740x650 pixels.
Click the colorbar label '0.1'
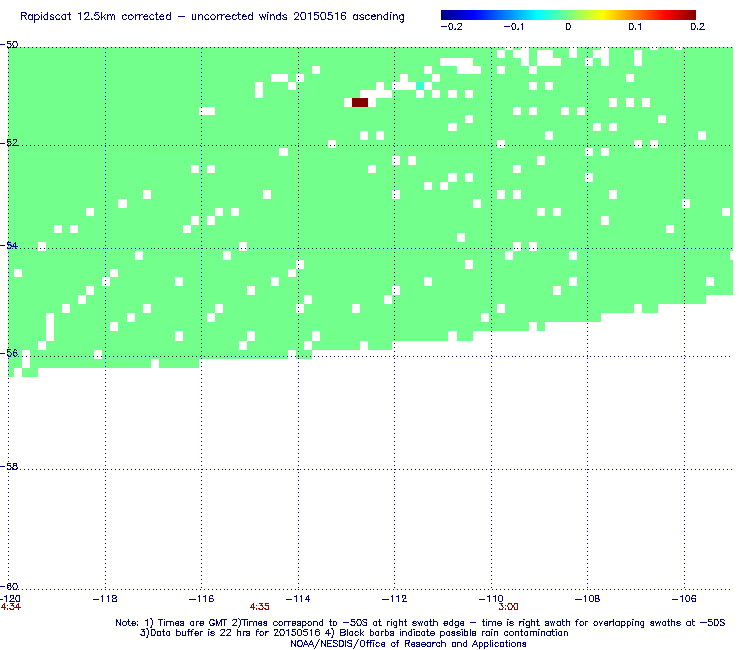[x=635, y=27]
